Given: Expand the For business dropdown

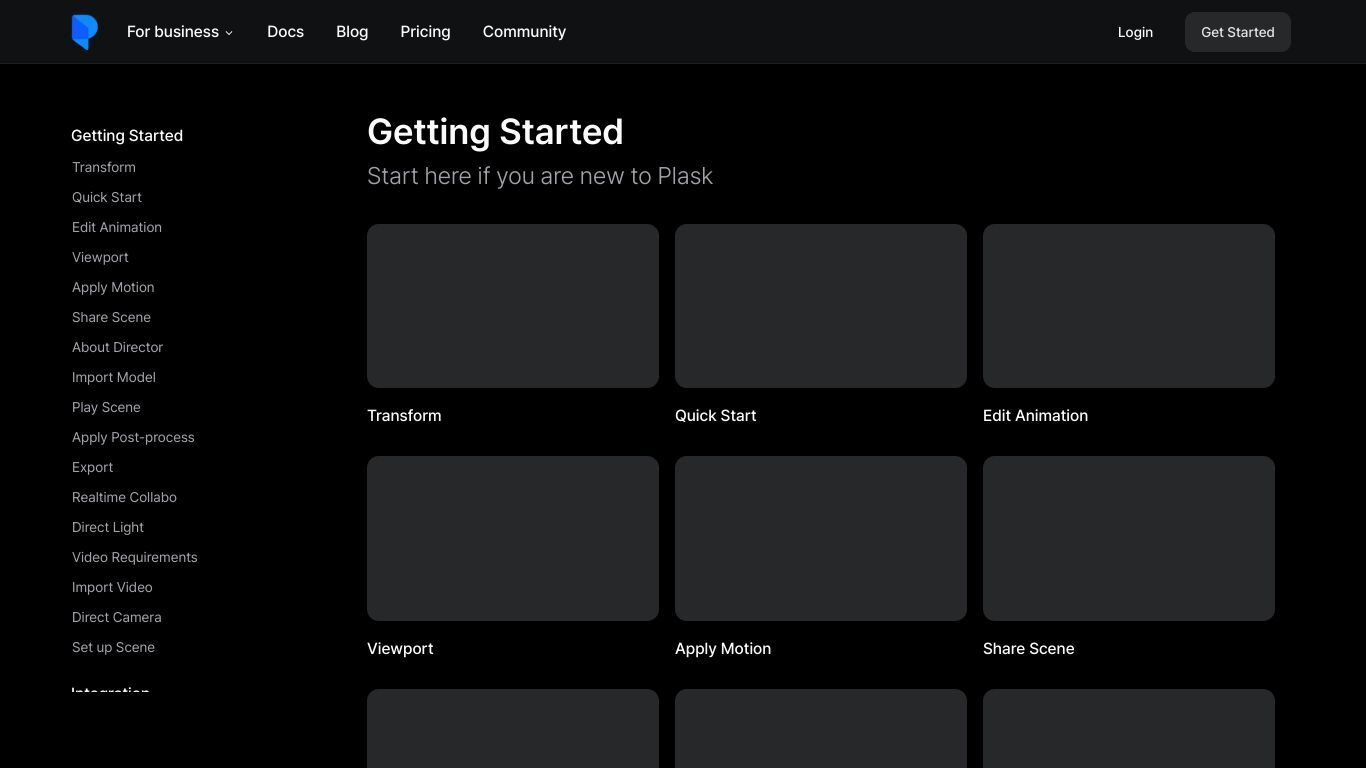Looking at the screenshot, I should [180, 32].
